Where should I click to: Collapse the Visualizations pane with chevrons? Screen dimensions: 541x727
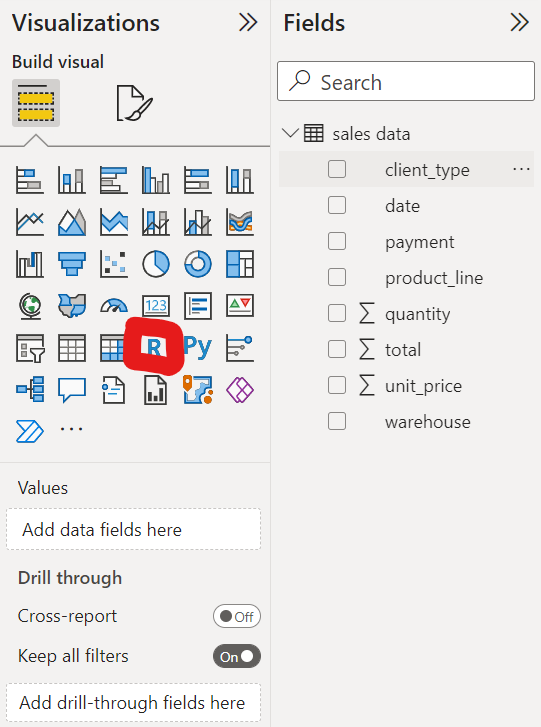(248, 22)
